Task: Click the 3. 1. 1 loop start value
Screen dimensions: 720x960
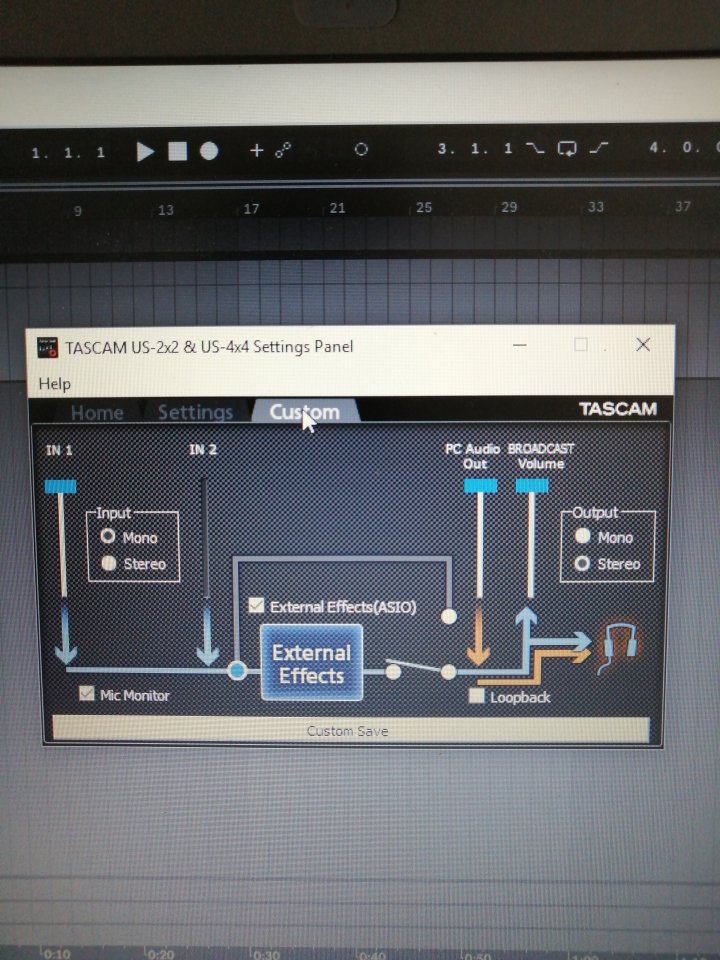Action: (474, 148)
